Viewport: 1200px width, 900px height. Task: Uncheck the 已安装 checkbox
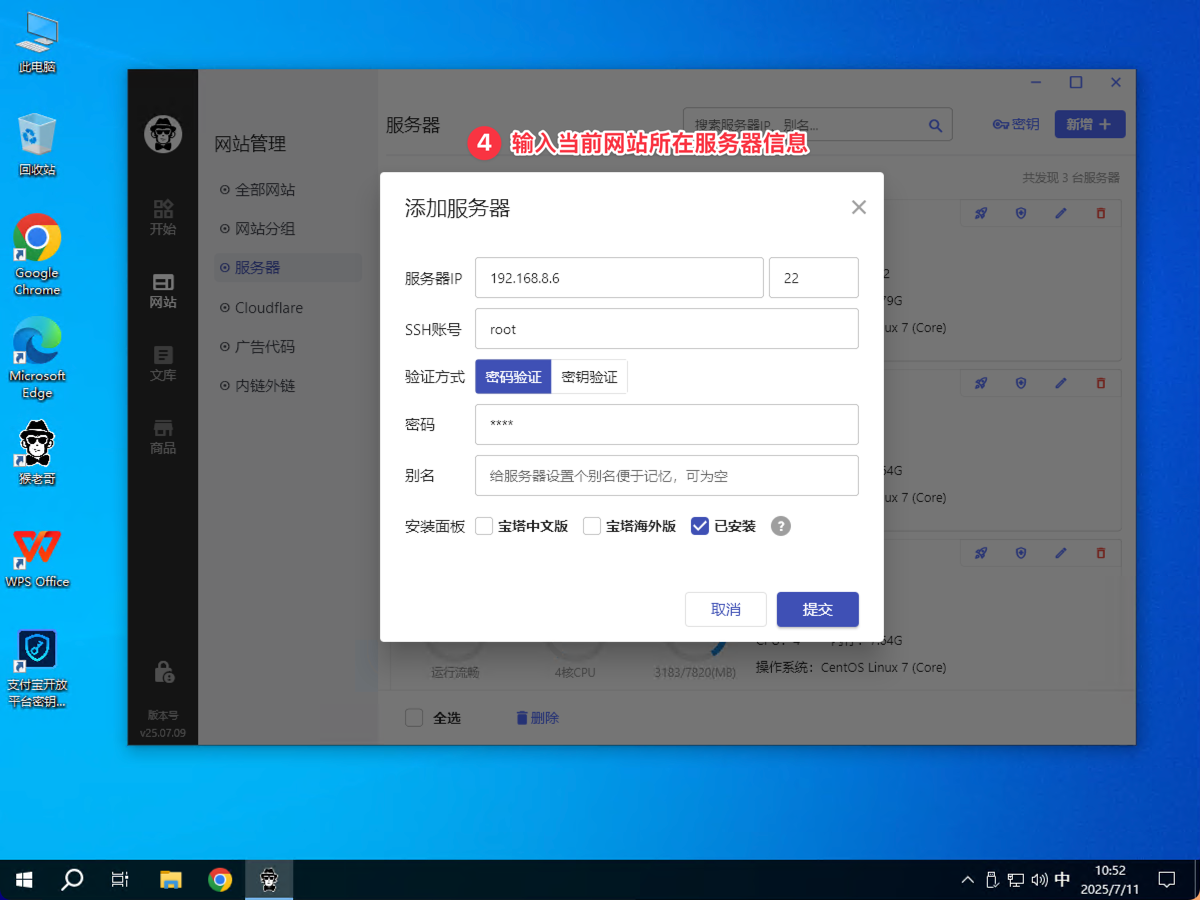pyautogui.click(x=700, y=526)
